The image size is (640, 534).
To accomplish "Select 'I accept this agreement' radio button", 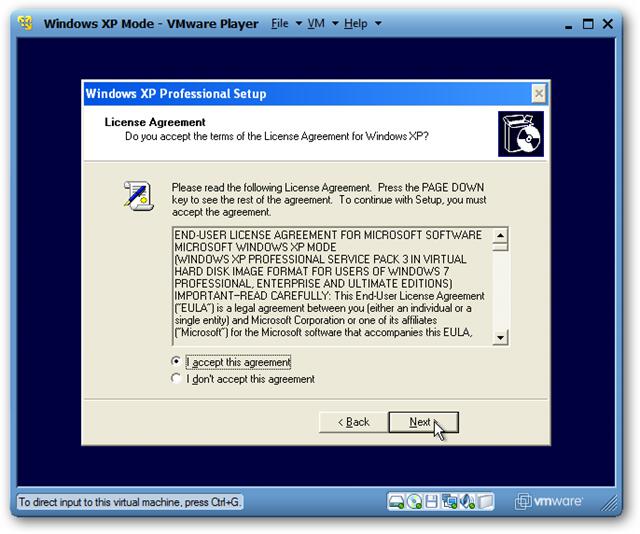I will [176, 361].
